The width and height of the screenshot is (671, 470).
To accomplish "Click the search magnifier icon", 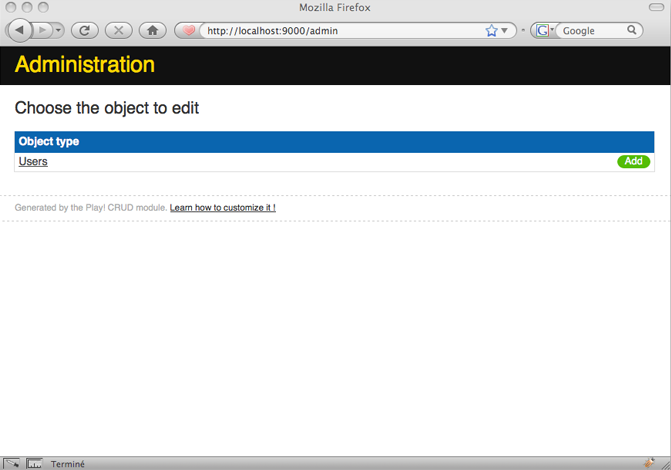I will click(x=633, y=31).
